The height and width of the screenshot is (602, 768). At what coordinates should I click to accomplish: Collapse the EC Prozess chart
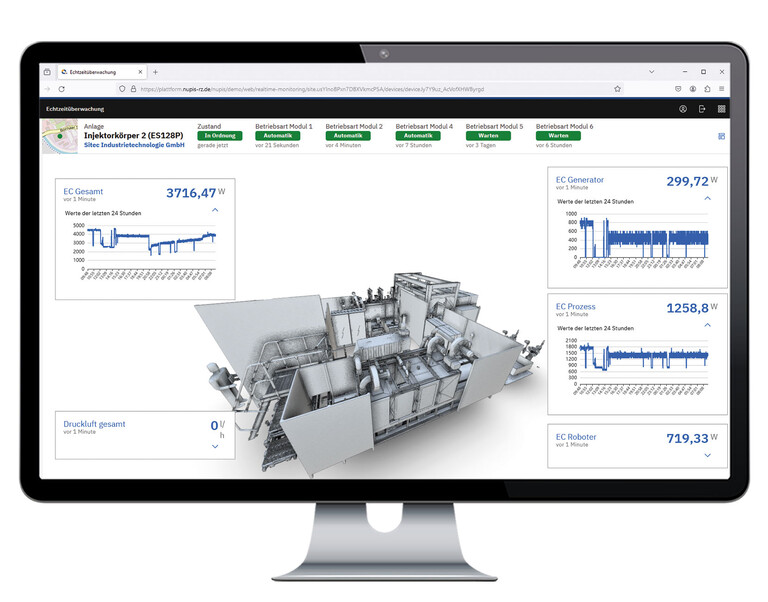708,324
